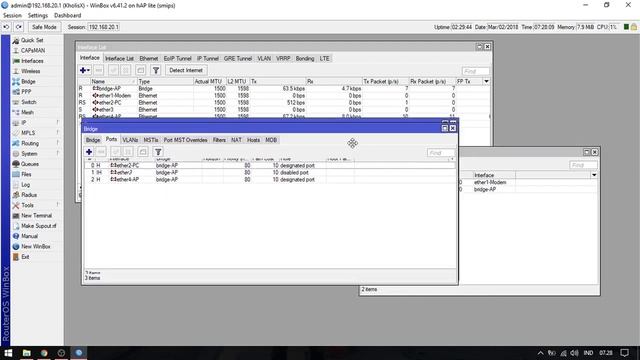This screenshot has height=360, width=640.
Task: Open the Bonding tab in Interface List
Action: (305, 58)
